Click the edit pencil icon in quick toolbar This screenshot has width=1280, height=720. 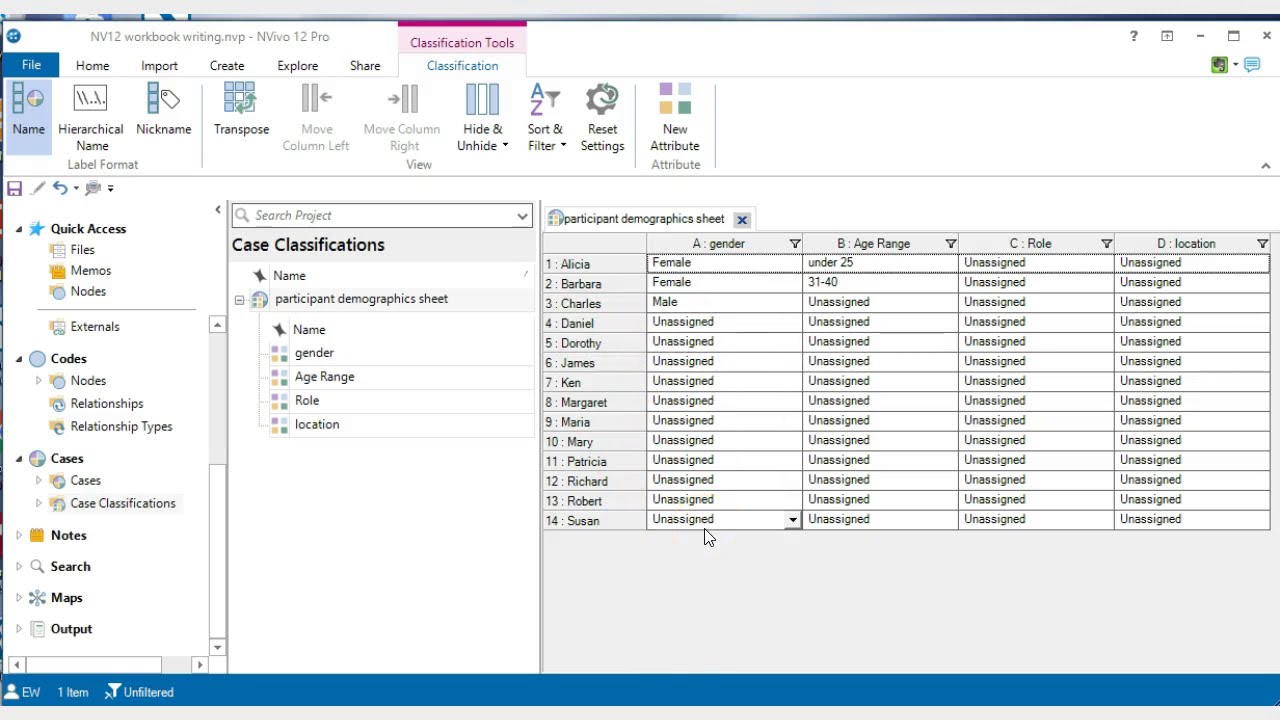point(38,188)
